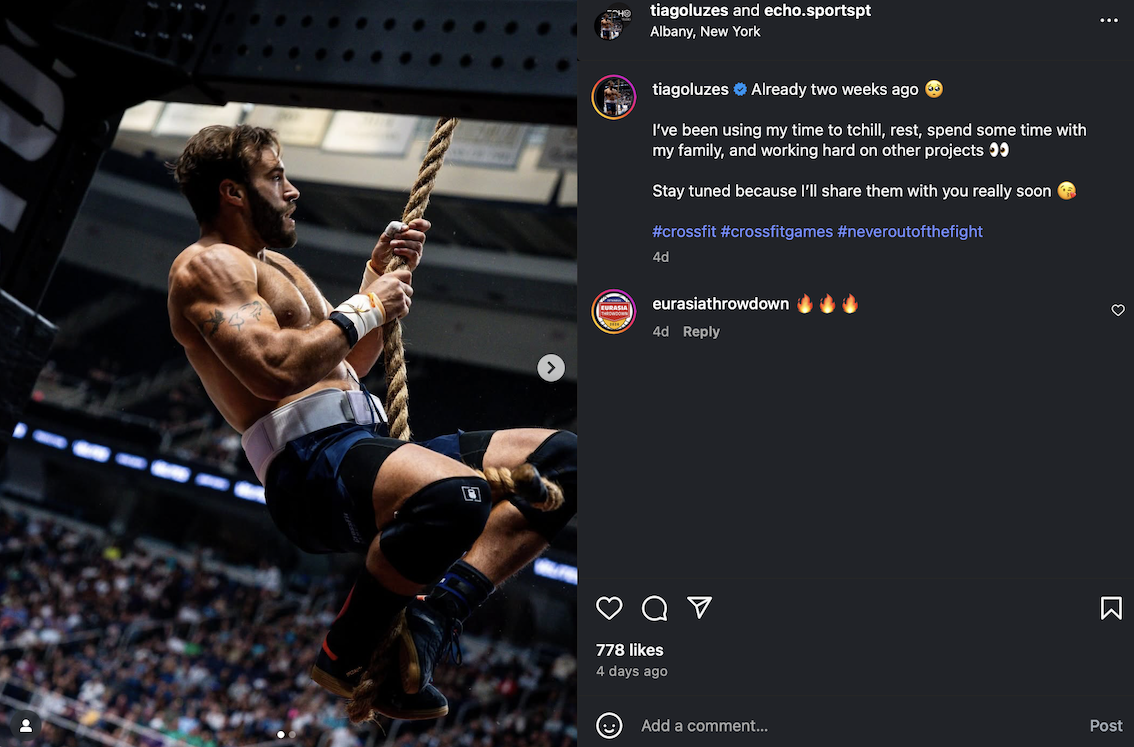Reply to eurasiathrowdown's comment
Viewport: 1134px width, 747px height.
coord(701,332)
